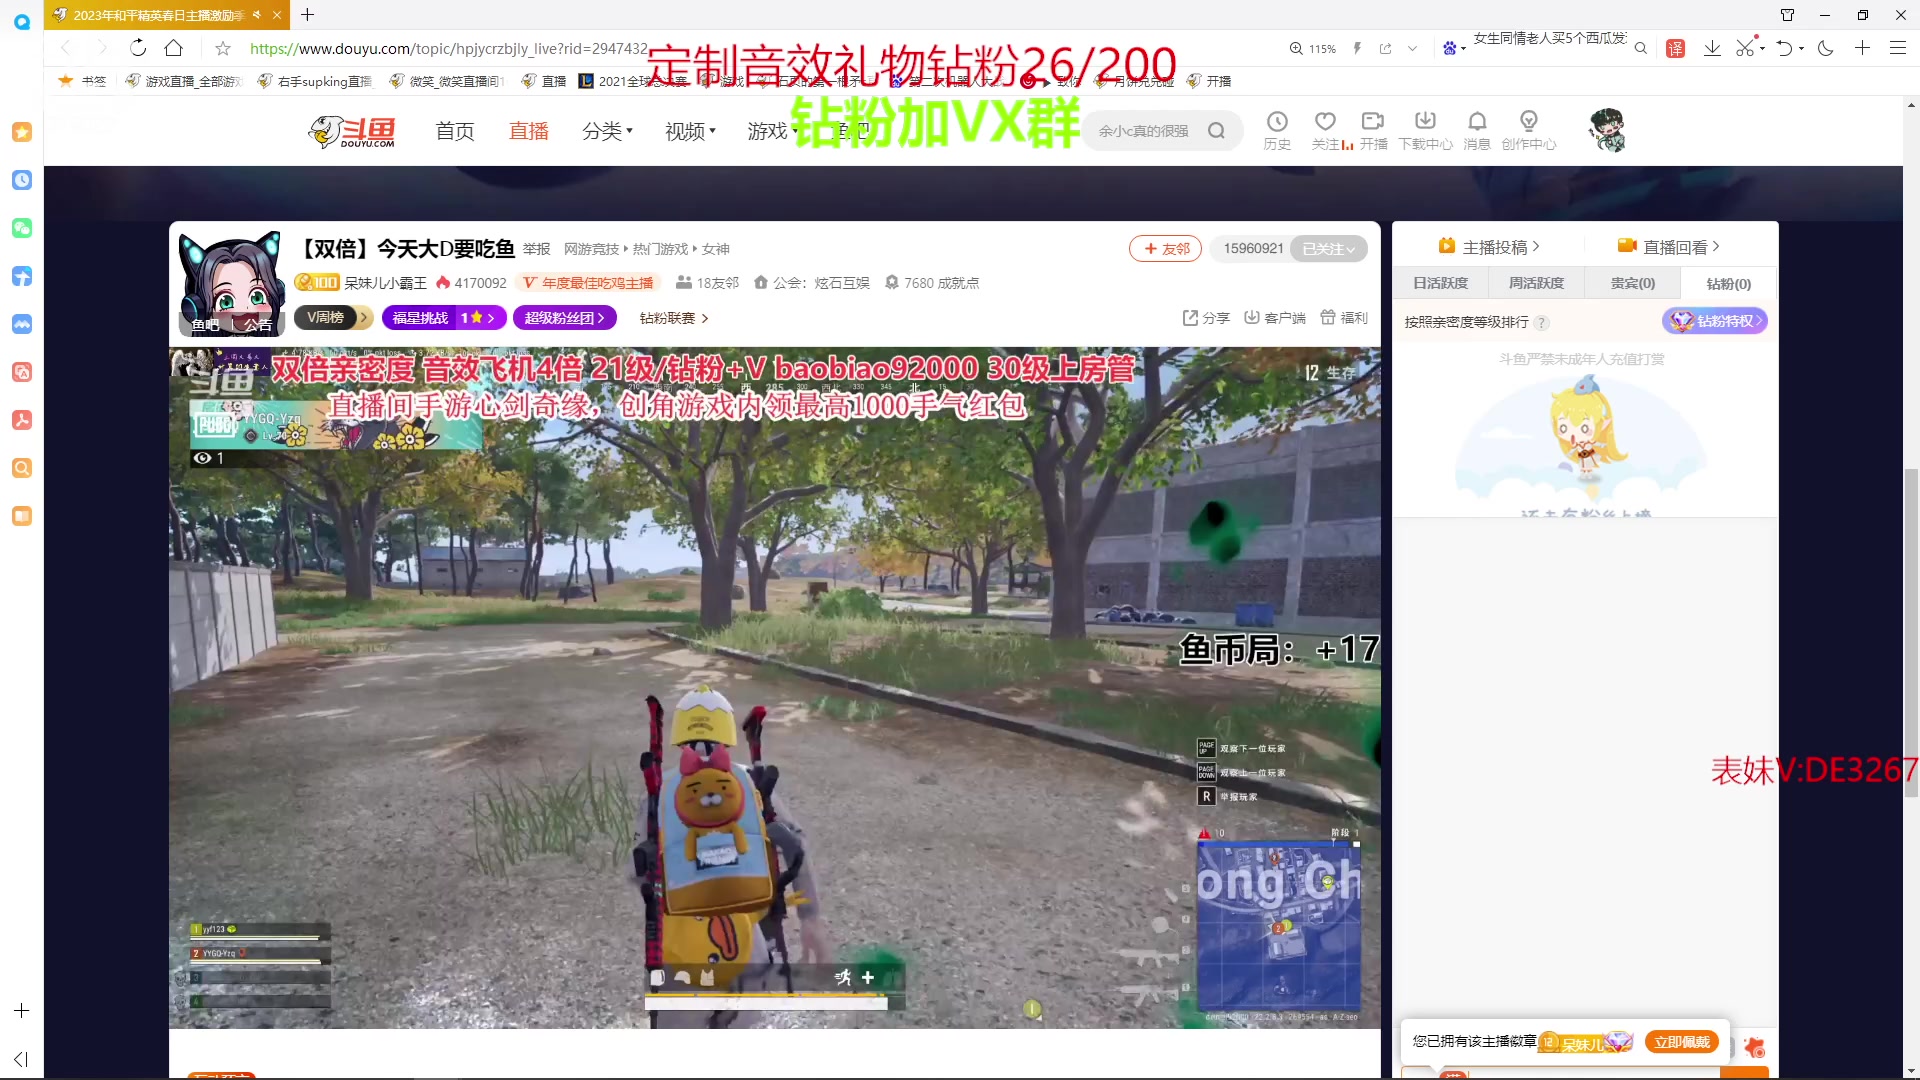Switch to the 贵宾(0) tab

point(1632,283)
